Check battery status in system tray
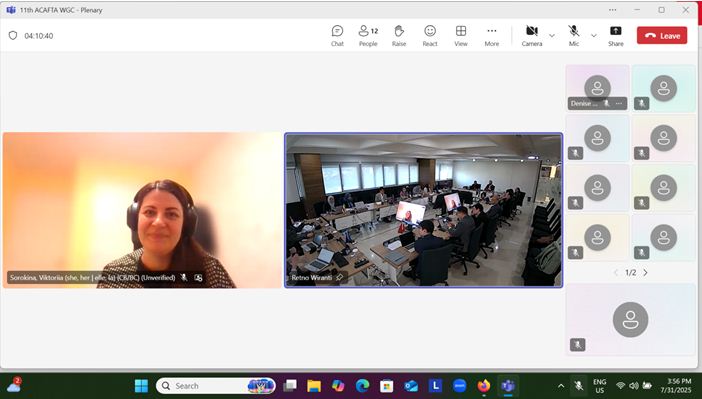702x399 pixels. (x=647, y=386)
